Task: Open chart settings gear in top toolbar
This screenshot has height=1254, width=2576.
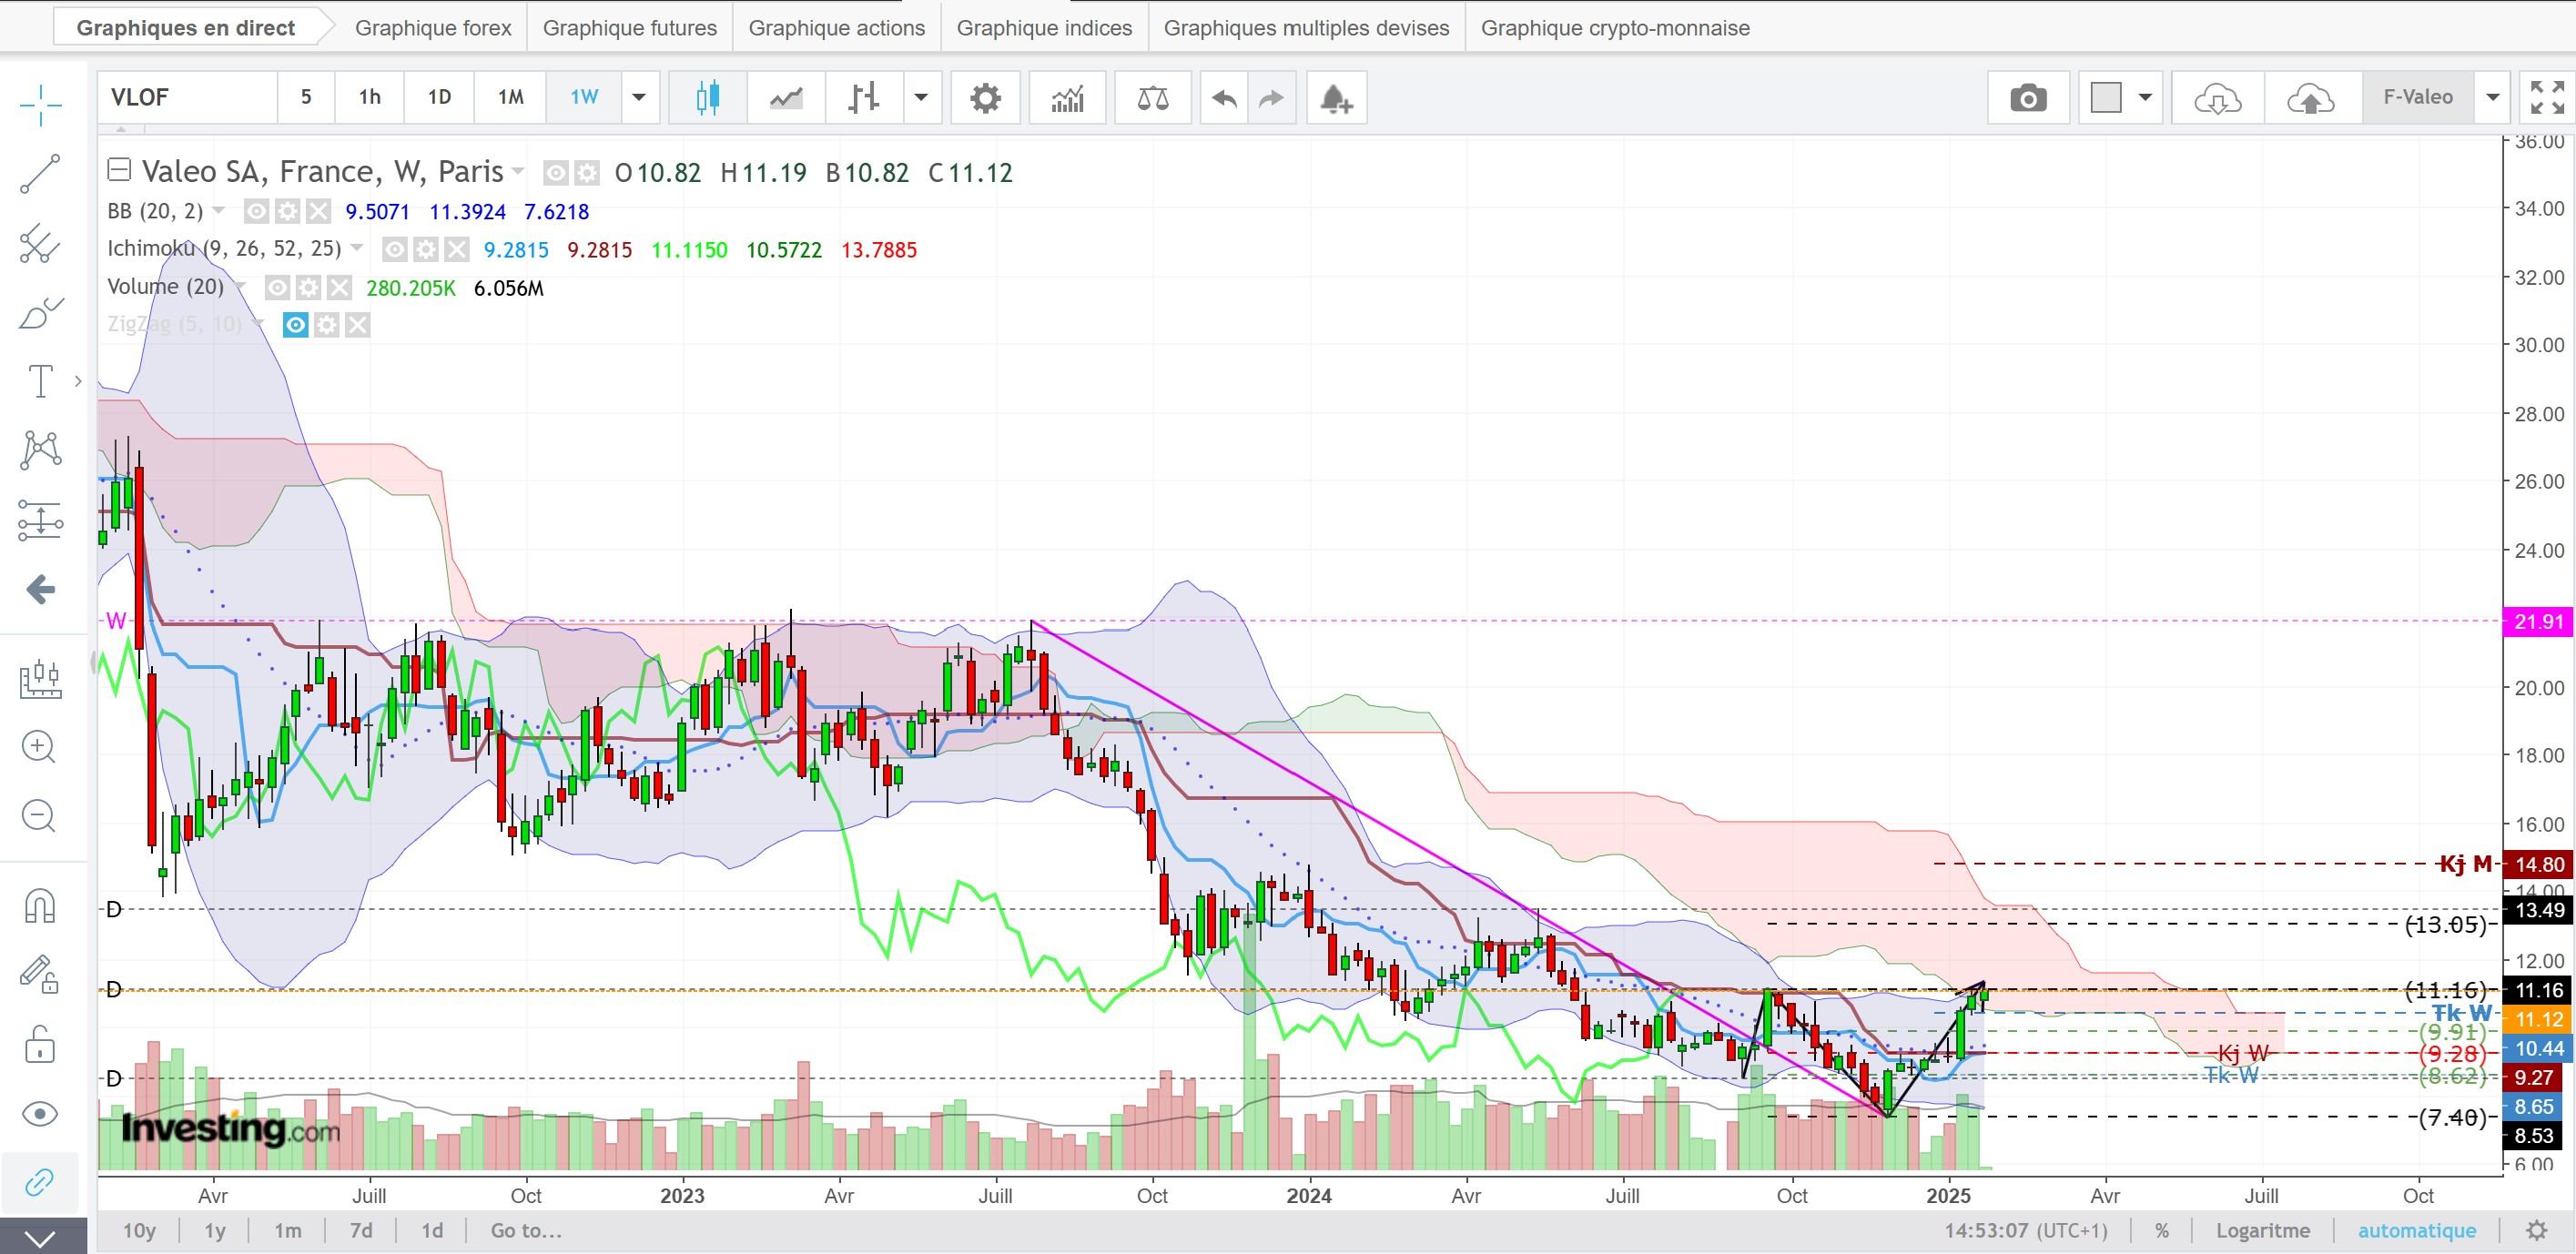Action: pyautogui.click(x=985, y=98)
